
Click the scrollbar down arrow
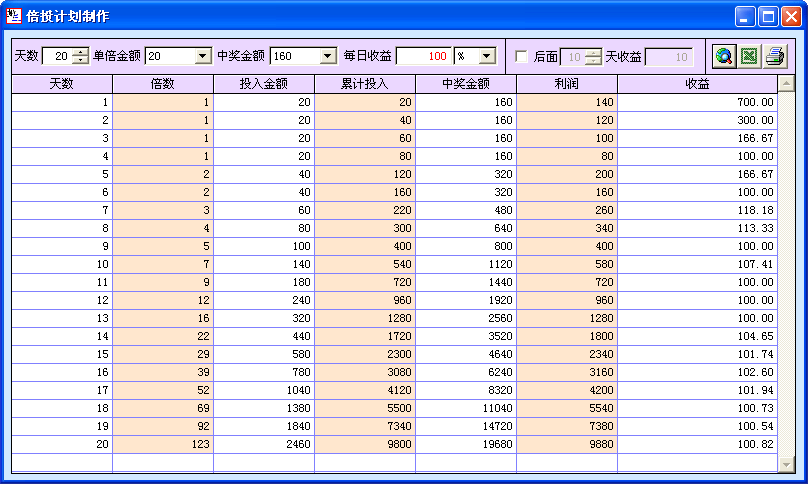click(x=787, y=464)
